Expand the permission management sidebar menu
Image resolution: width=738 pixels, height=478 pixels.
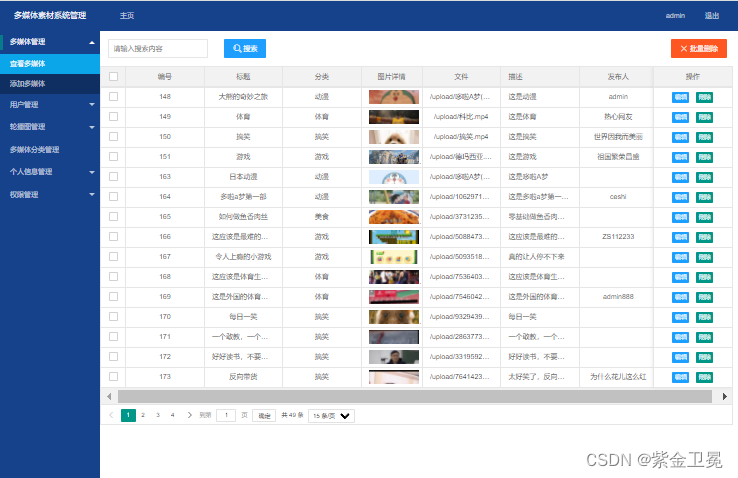pyautogui.click(x=50, y=194)
